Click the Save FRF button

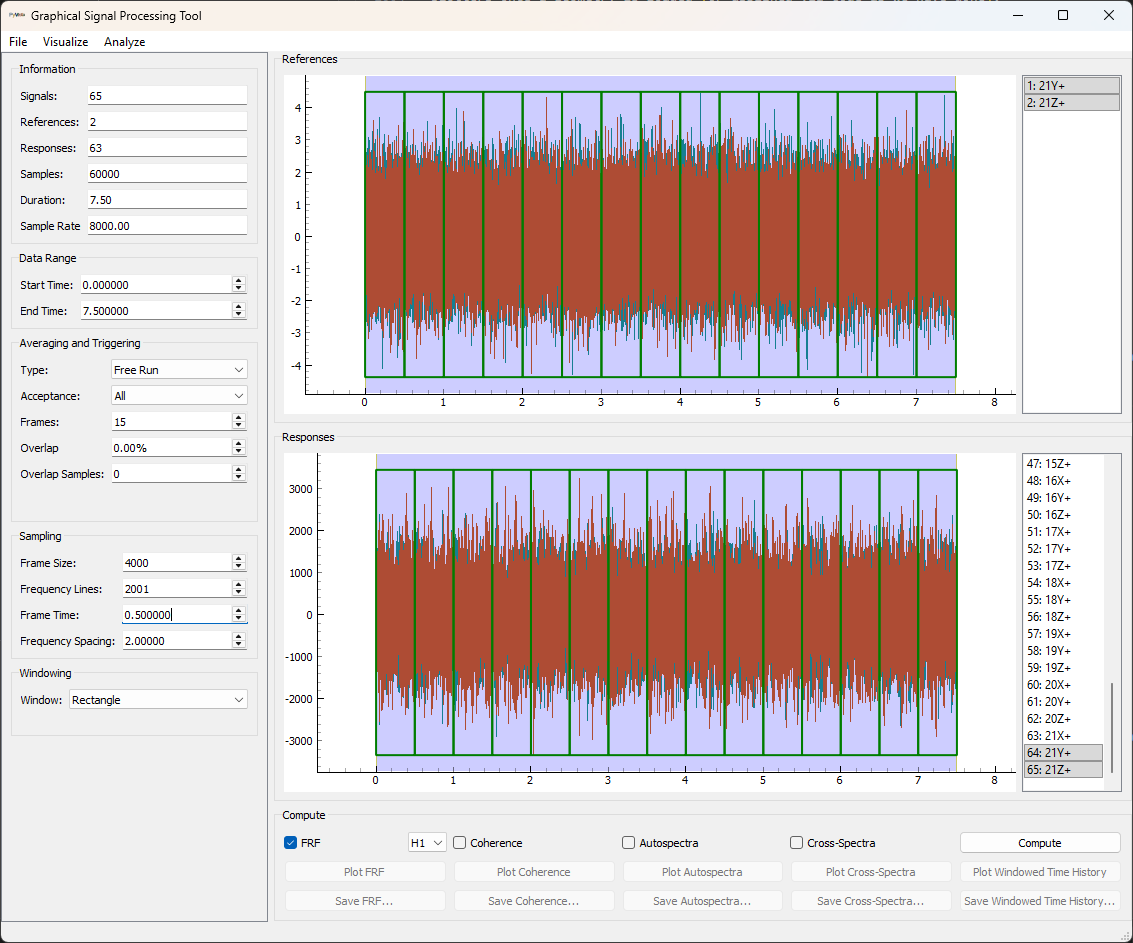365,900
